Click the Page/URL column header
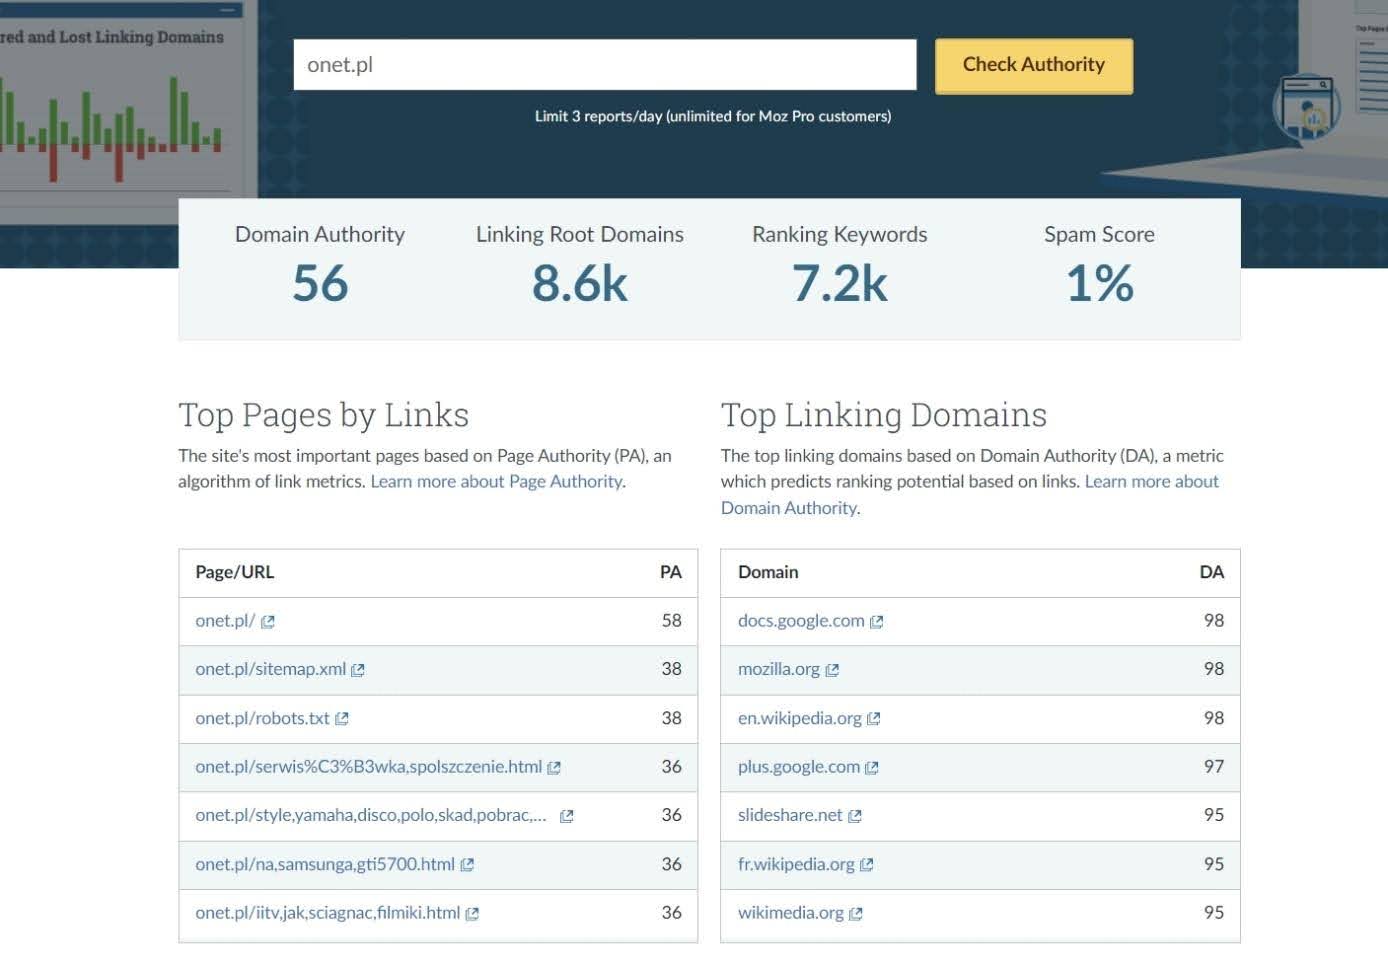 coord(234,572)
